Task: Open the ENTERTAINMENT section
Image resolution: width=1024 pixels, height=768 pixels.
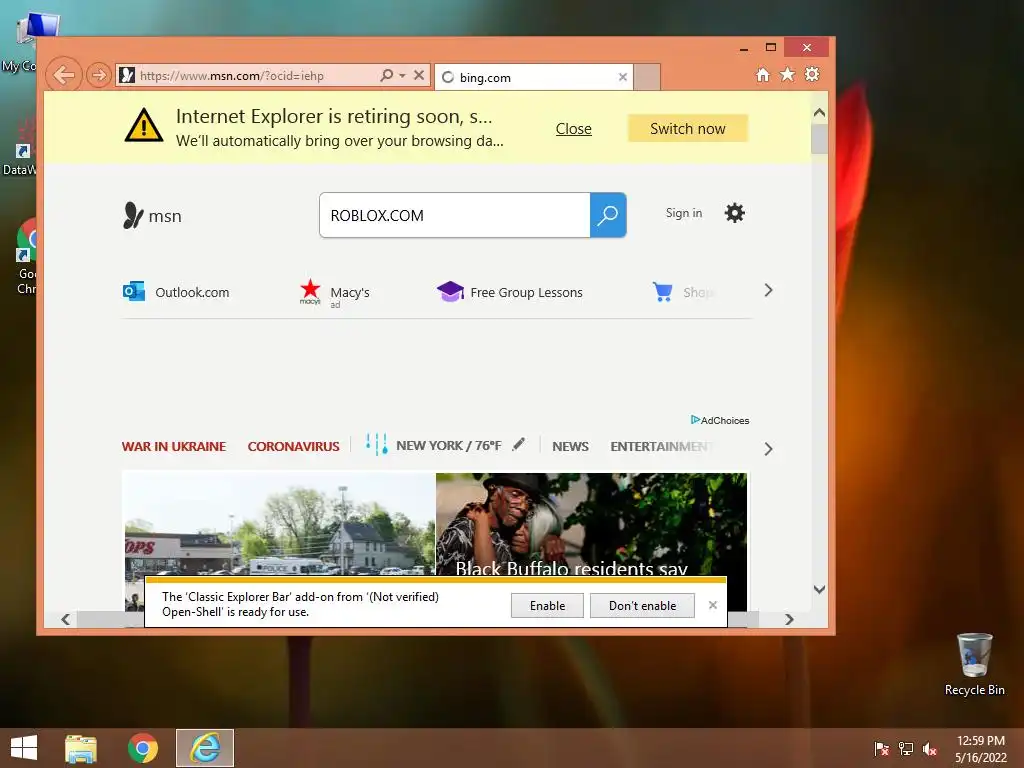Action: tap(660, 447)
